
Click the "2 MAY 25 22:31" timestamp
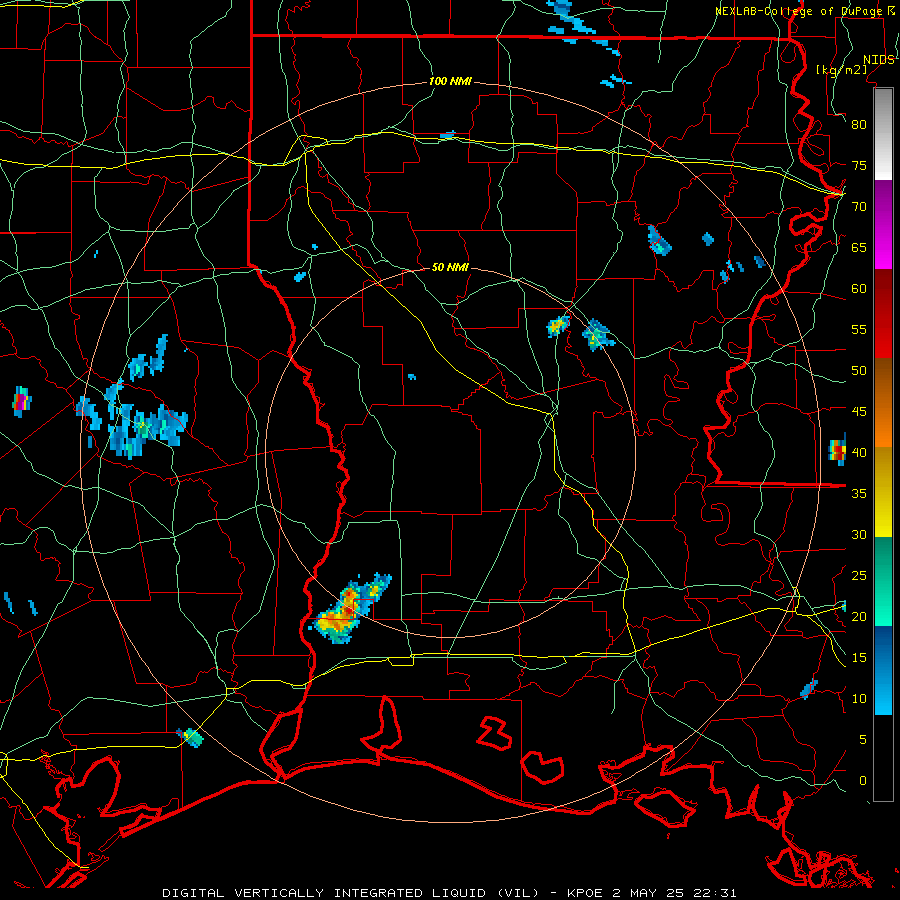tap(674, 893)
